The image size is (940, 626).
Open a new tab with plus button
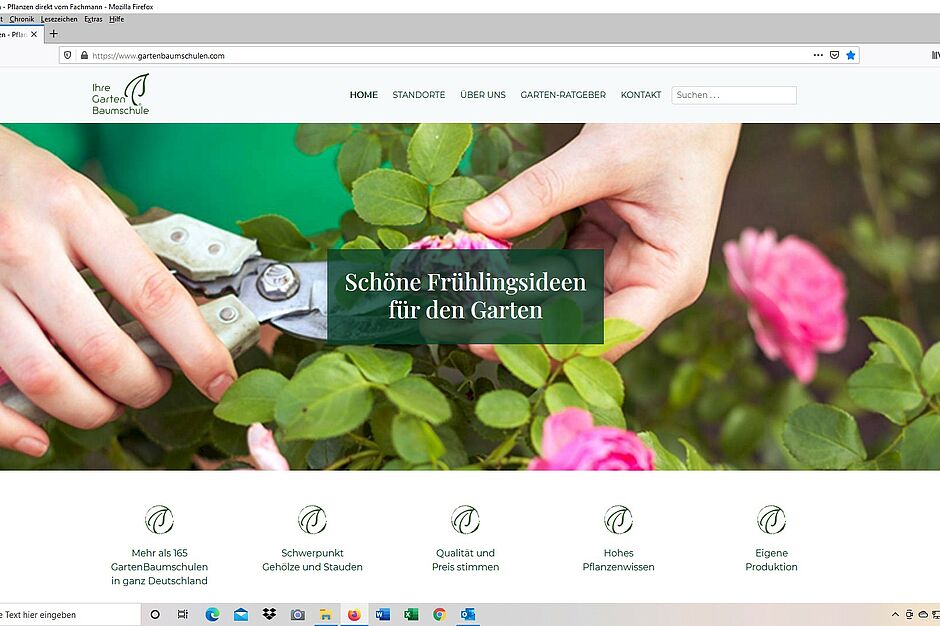(54, 34)
